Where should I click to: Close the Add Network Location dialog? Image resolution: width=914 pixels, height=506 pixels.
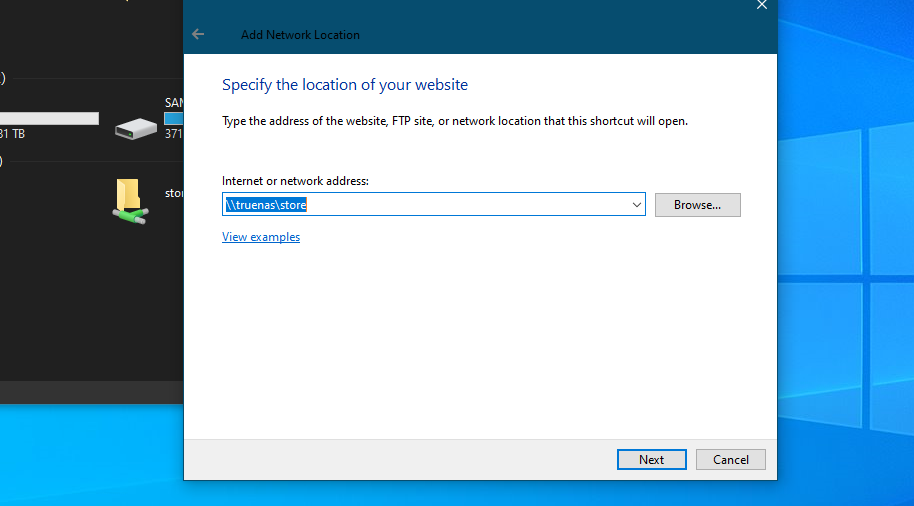(761, 5)
